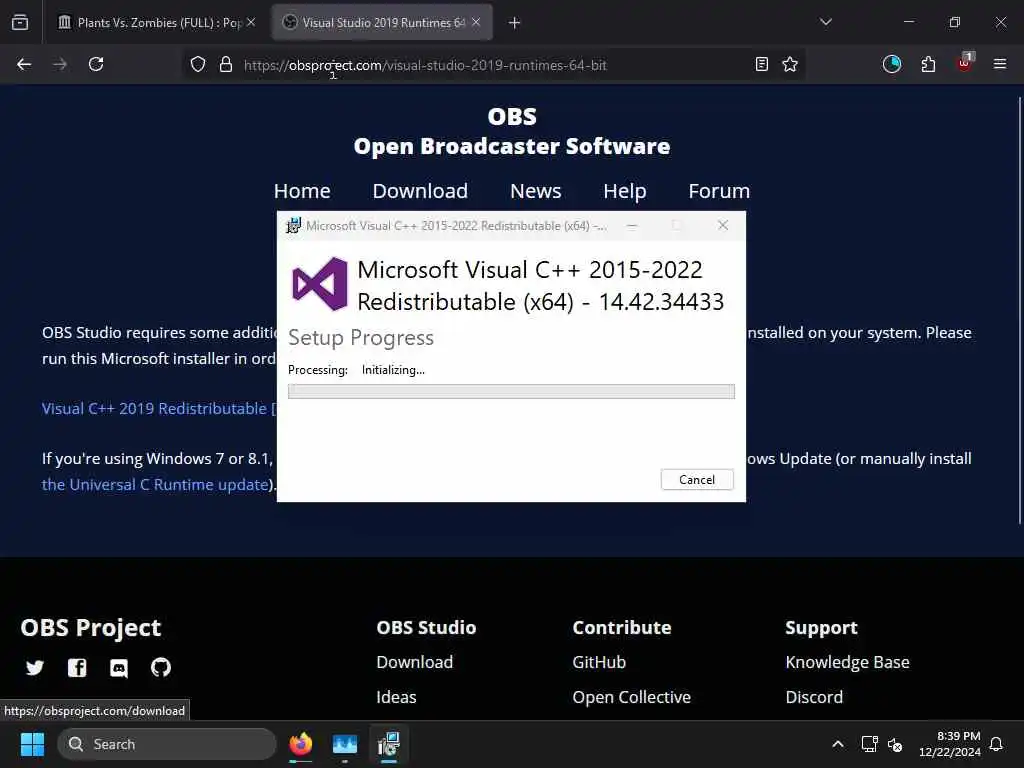Show hidden system tray icons

point(837,744)
